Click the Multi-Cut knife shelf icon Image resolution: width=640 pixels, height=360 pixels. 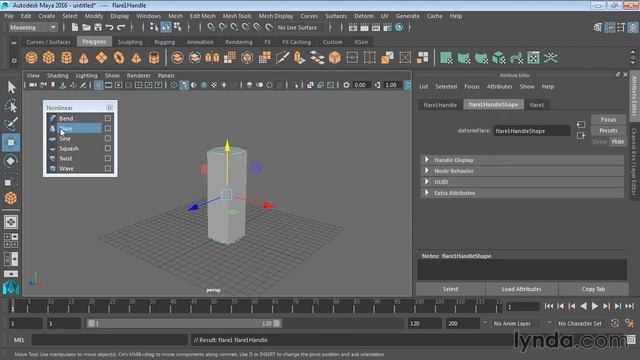282,58
